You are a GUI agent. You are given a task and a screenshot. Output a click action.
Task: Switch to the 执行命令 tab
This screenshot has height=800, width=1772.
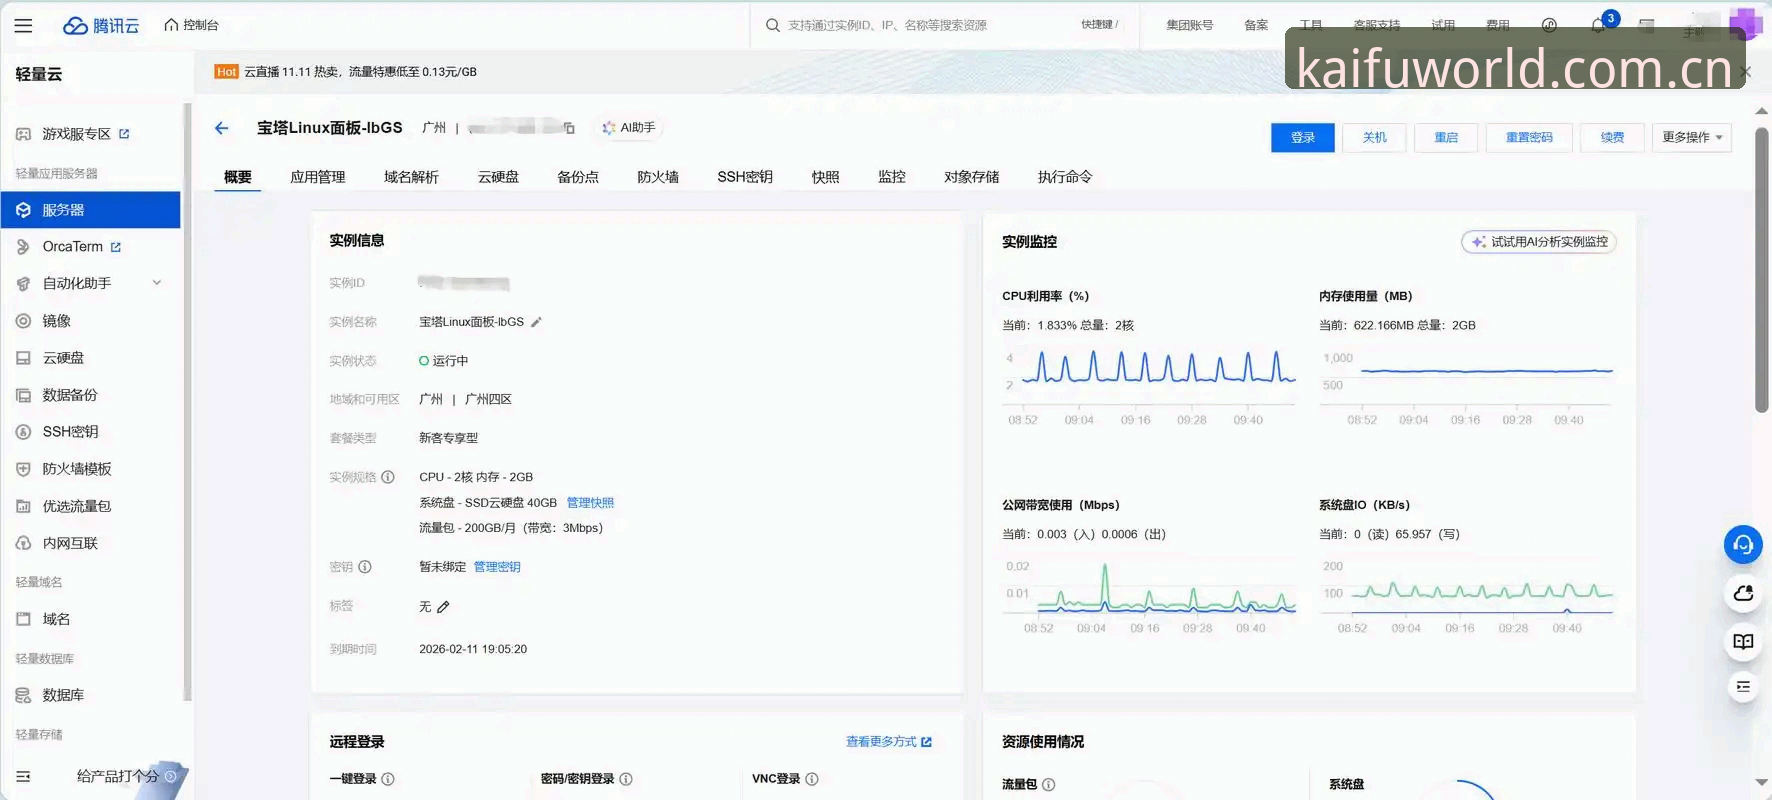click(x=1065, y=177)
